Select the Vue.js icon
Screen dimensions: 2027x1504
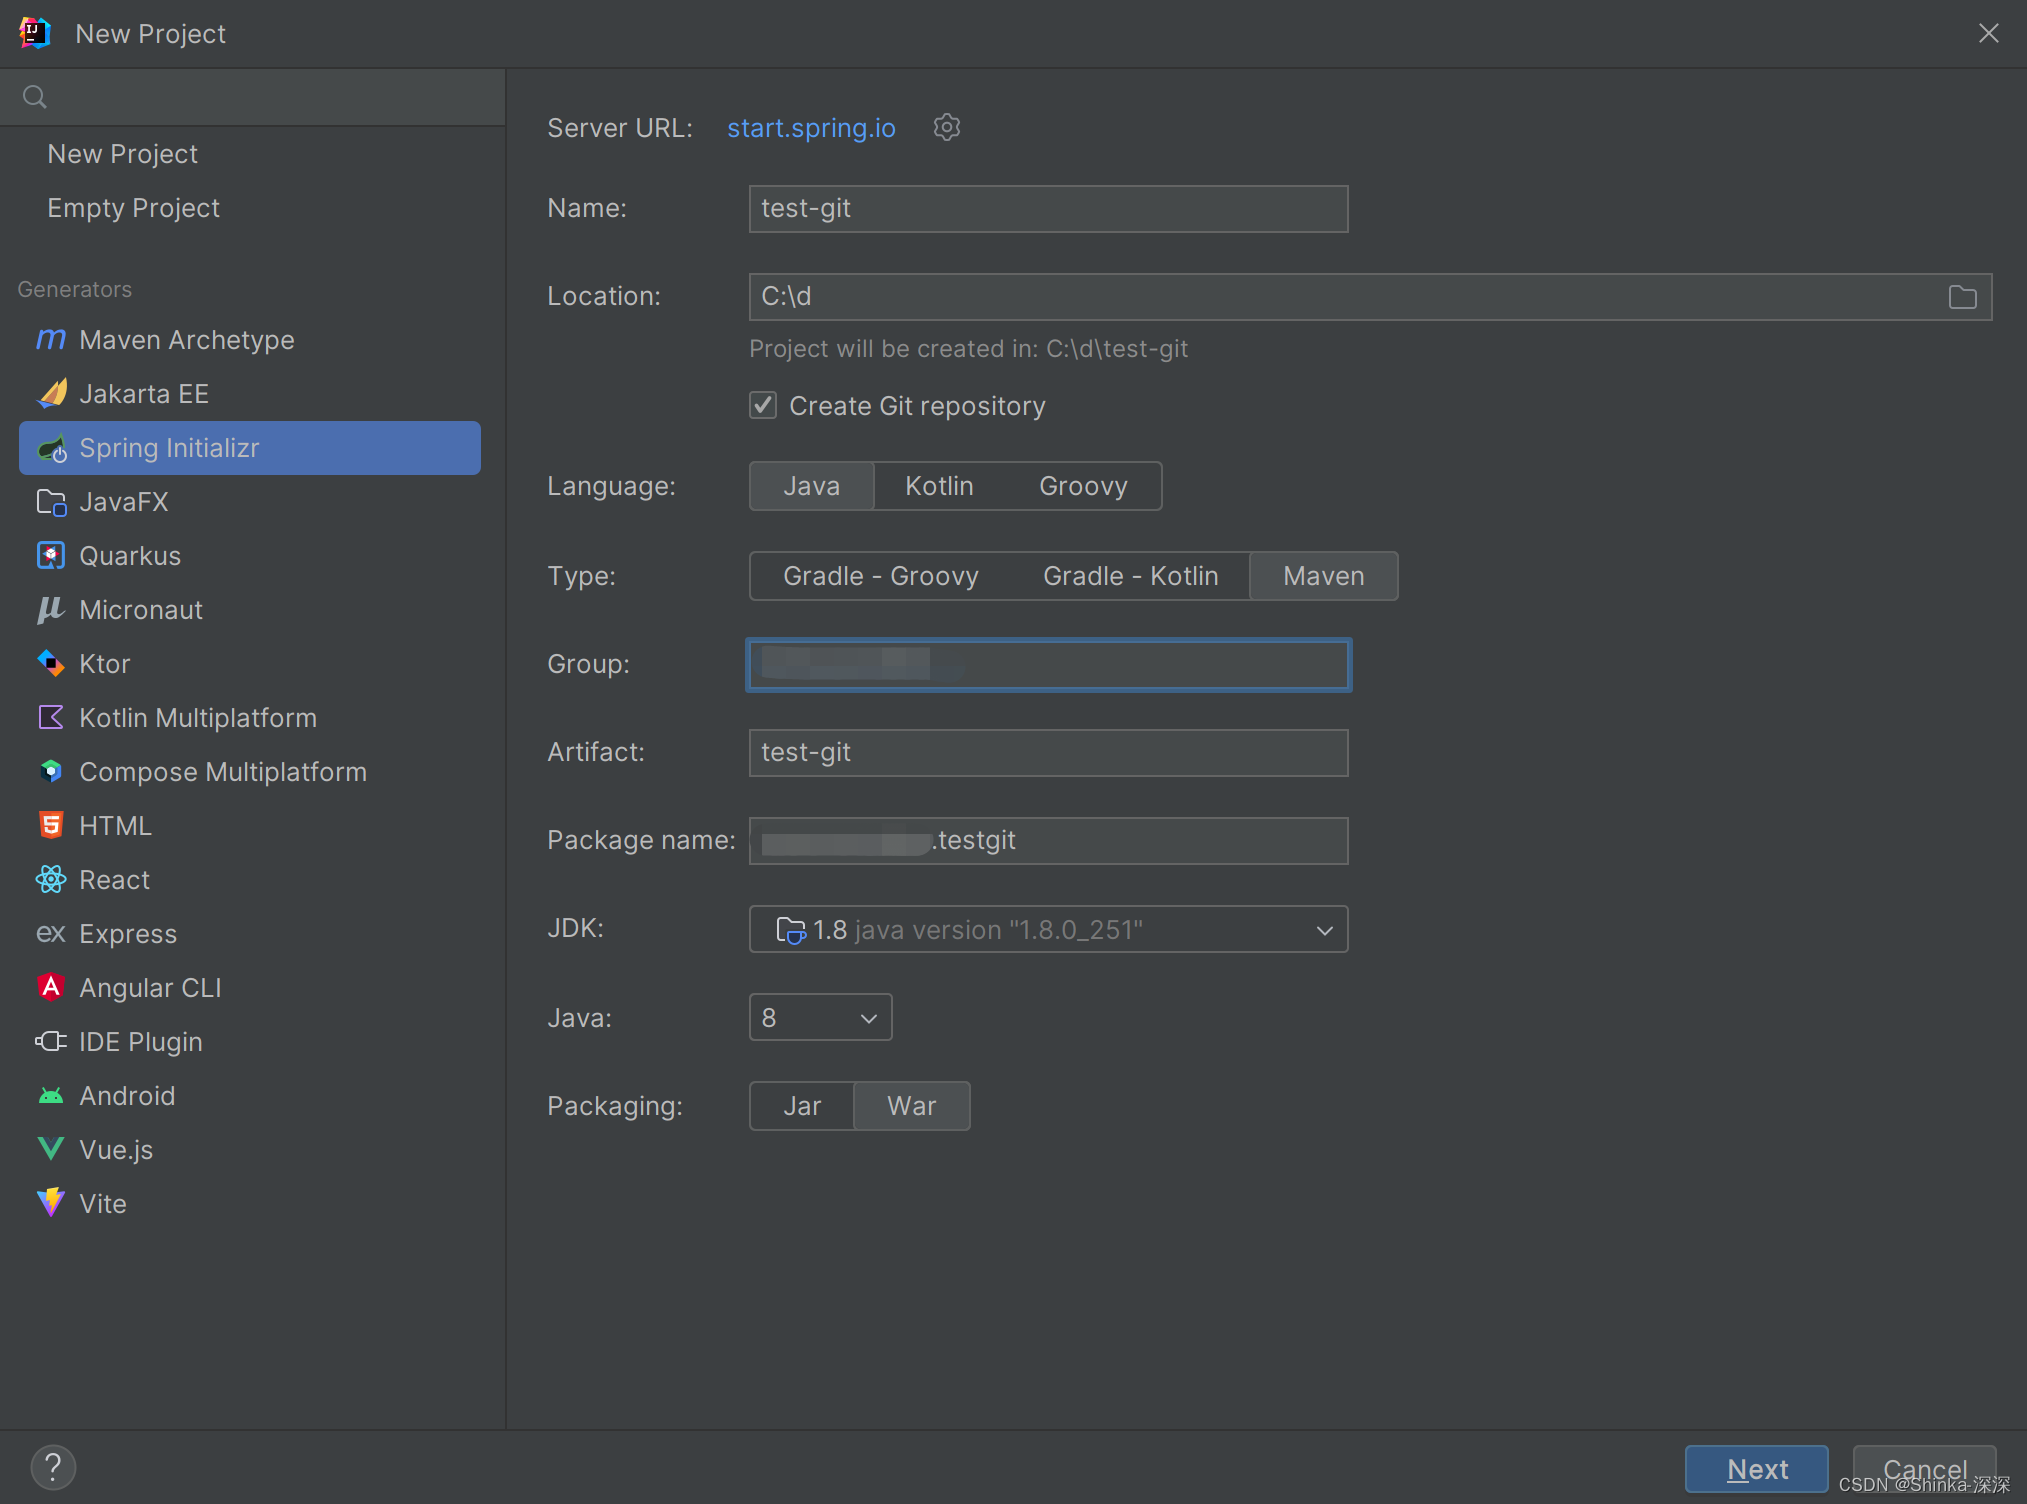point(51,1150)
